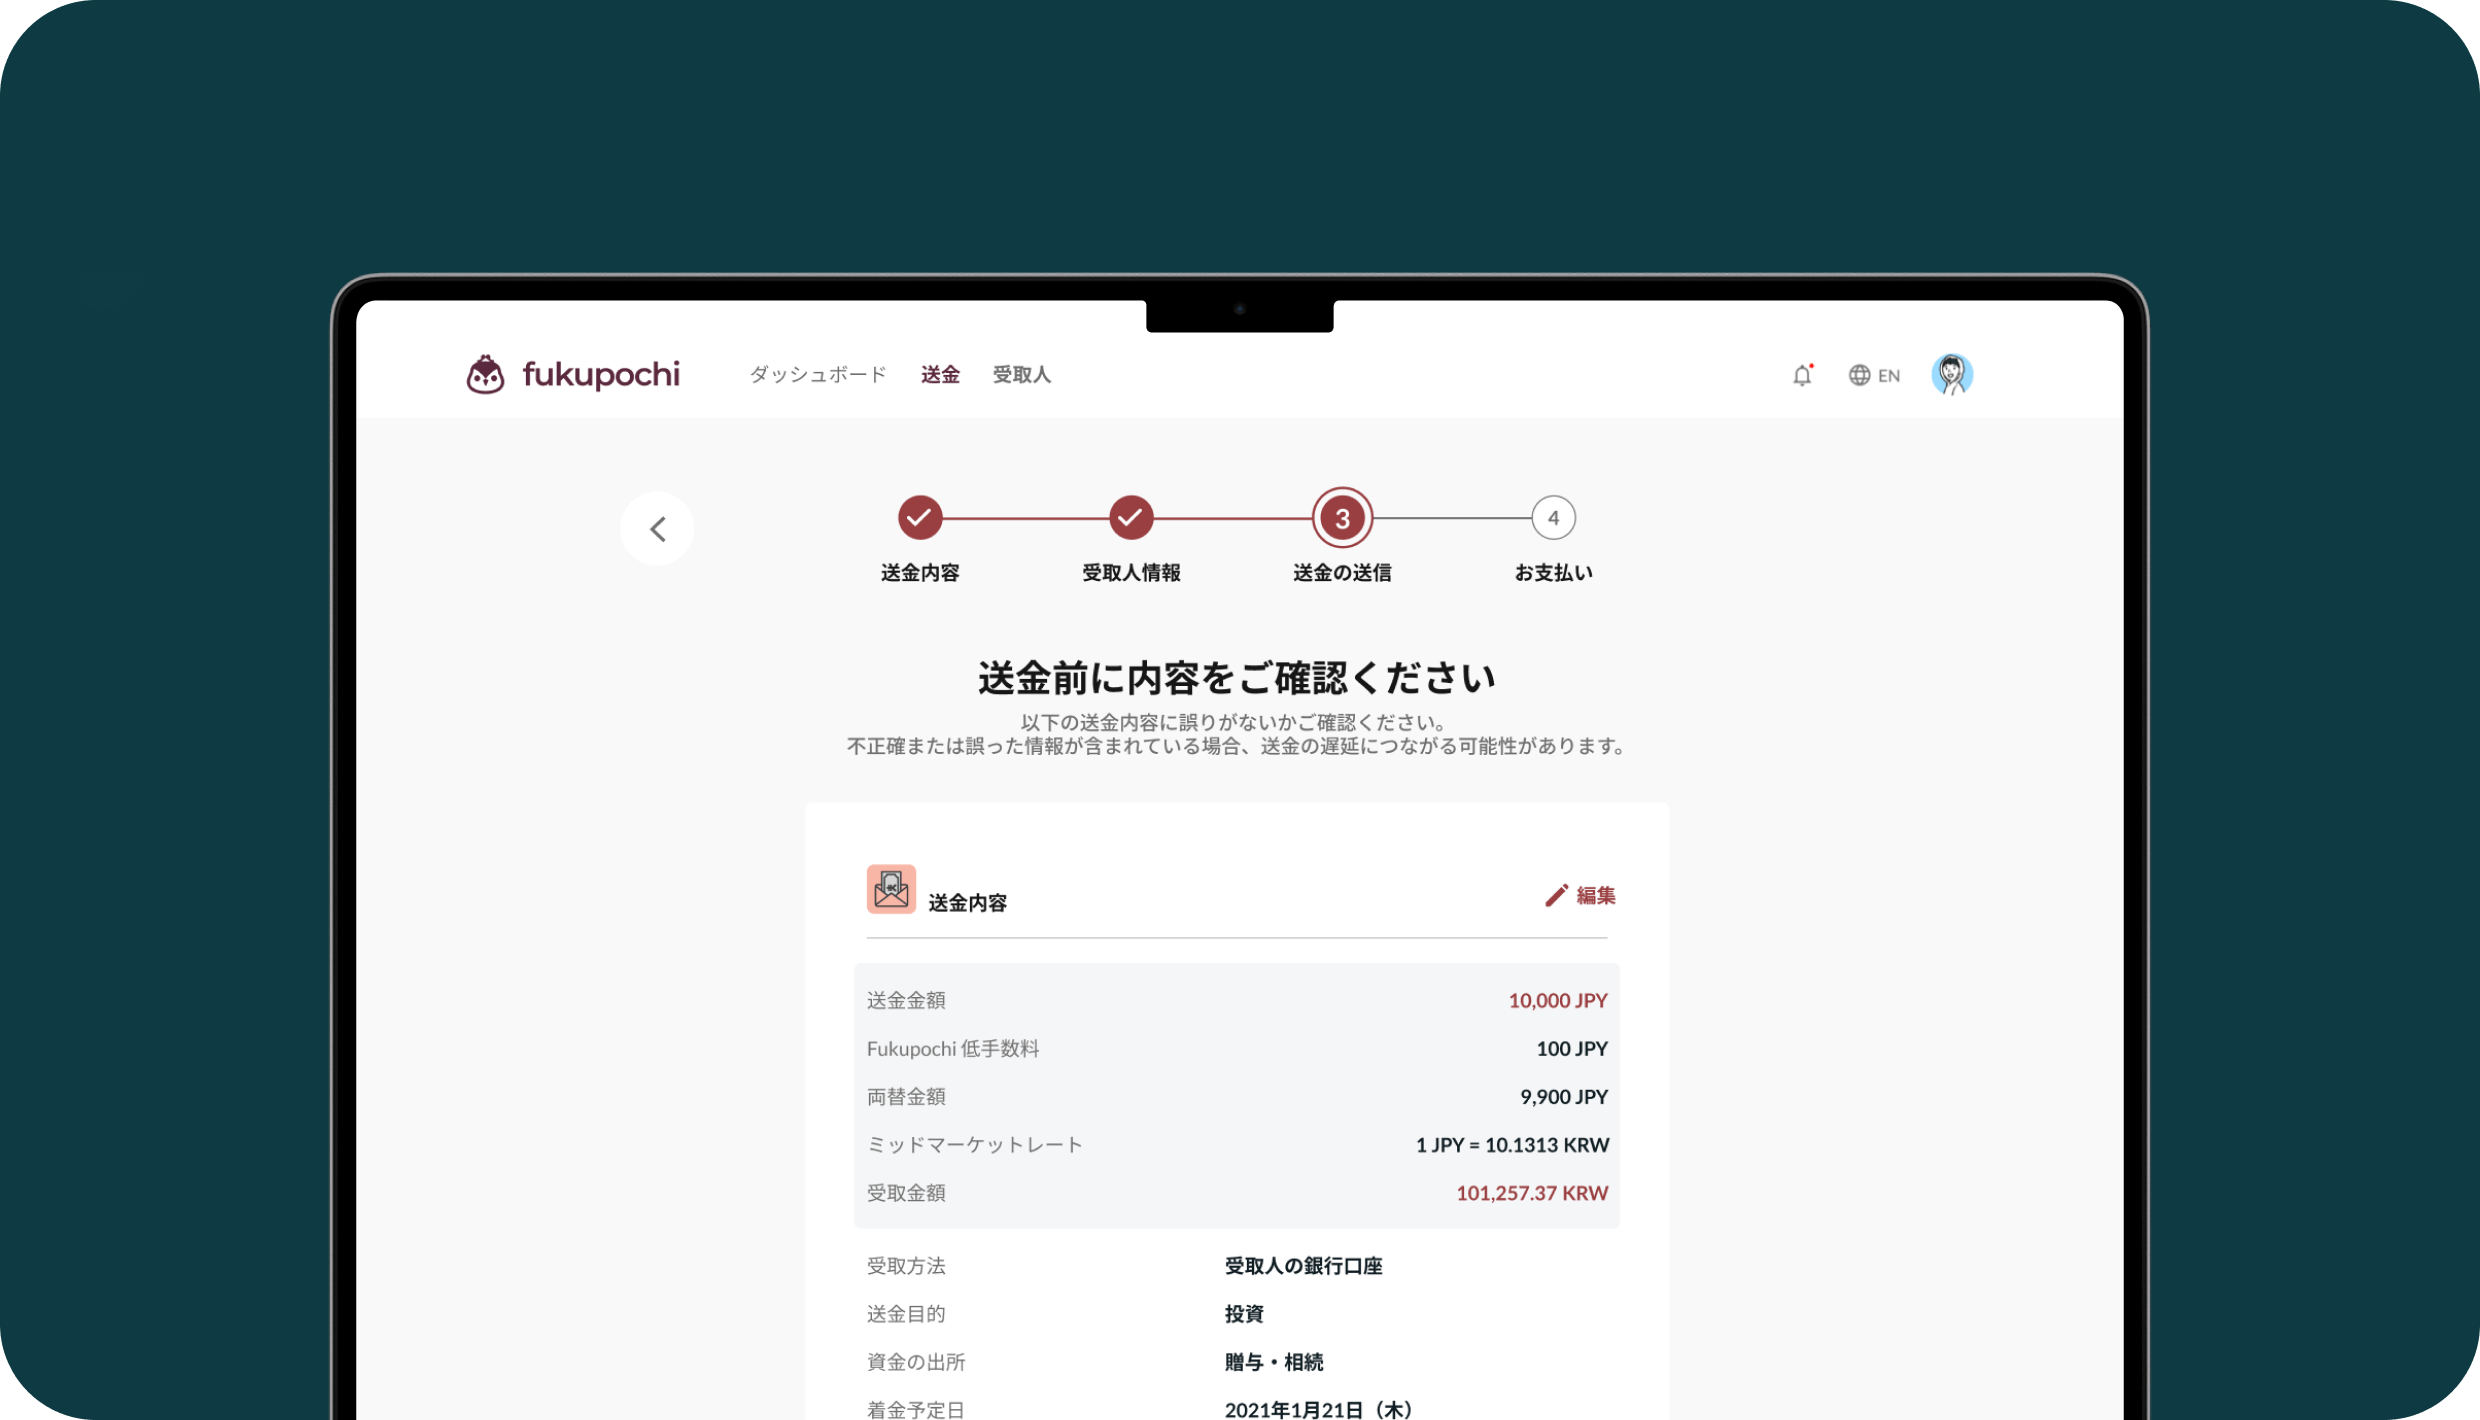Go back with the left chevron button
The height and width of the screenshot is (1420, 2480).
(x=657, y=529)
